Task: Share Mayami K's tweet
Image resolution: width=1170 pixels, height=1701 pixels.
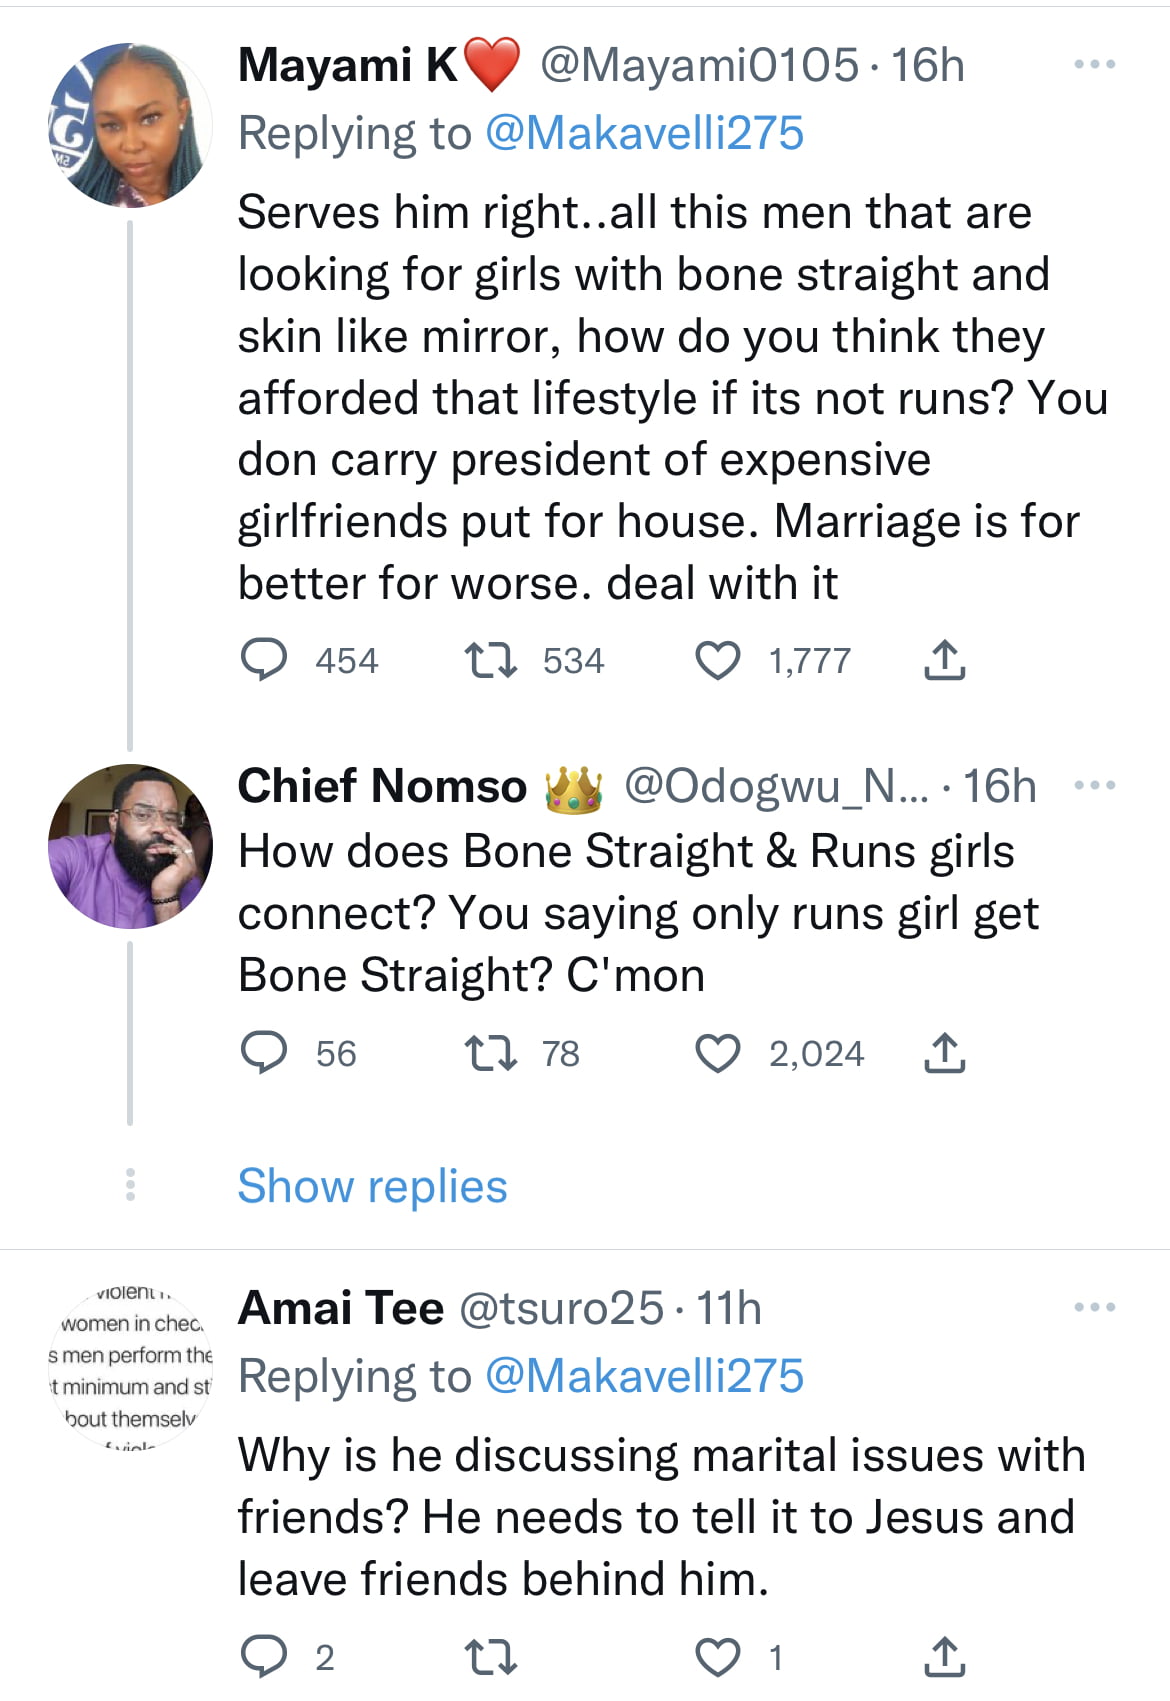Action: 944,660
